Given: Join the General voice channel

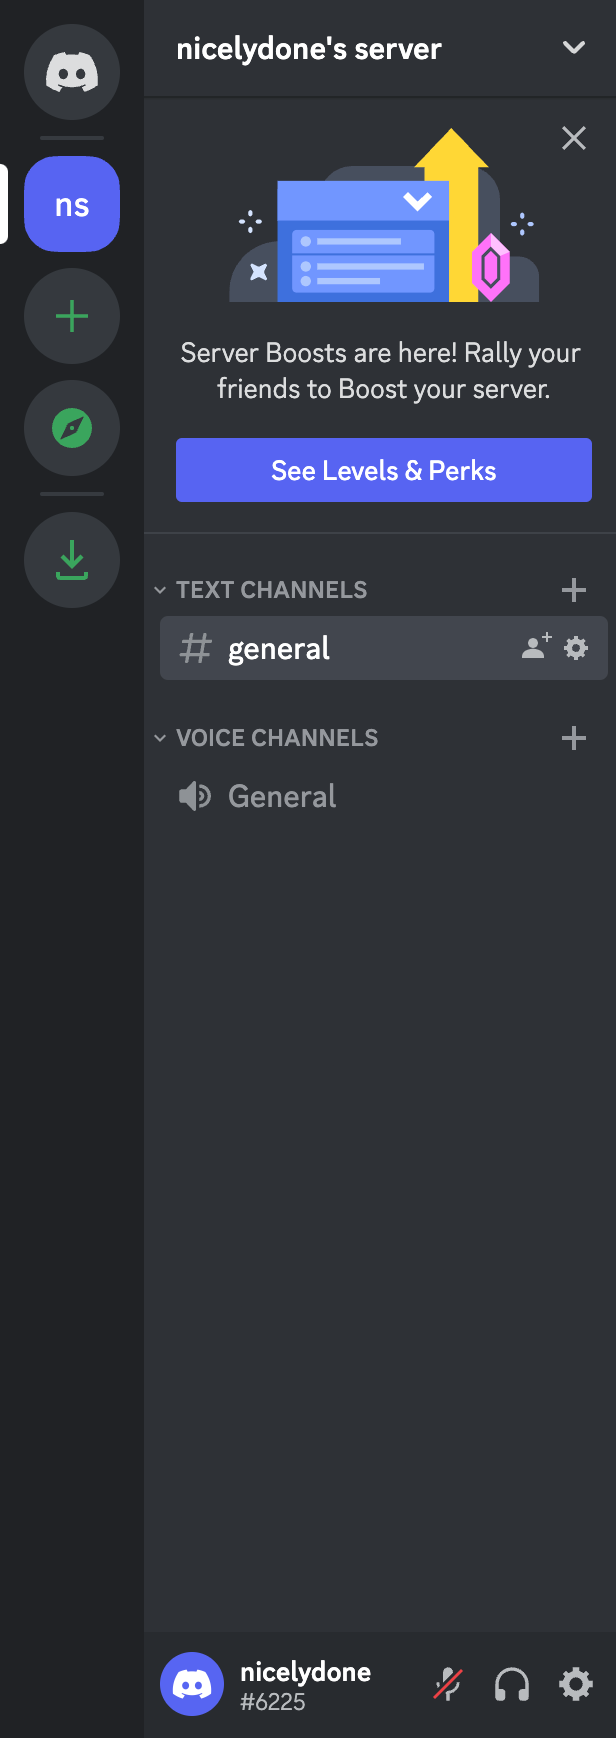Looking at the screenshot, I should pyautogui.click(x=282, y=795).
